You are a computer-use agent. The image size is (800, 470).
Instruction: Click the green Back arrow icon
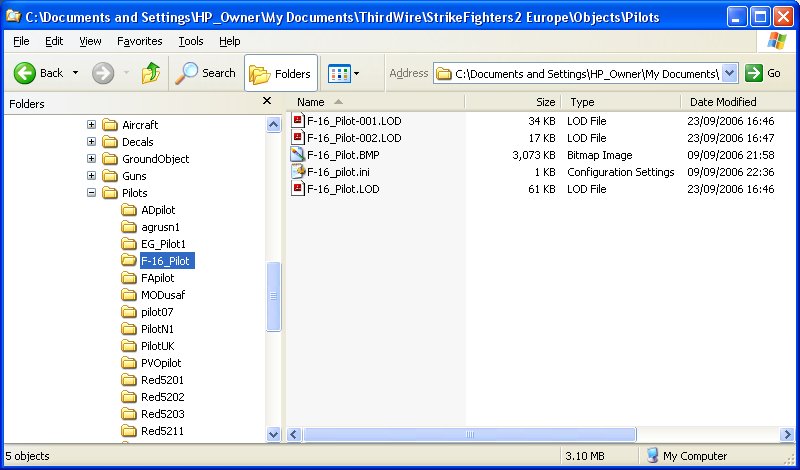pos(24,73)
